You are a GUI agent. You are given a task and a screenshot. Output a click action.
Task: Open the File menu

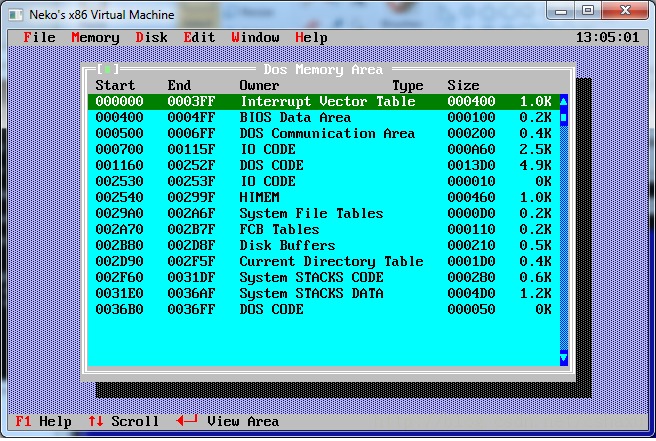[x=39, y=37]
